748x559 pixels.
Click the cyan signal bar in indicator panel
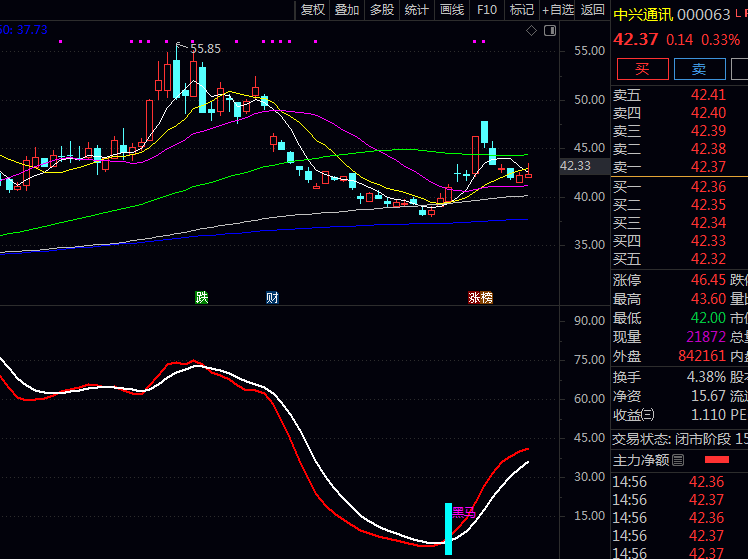448,527
